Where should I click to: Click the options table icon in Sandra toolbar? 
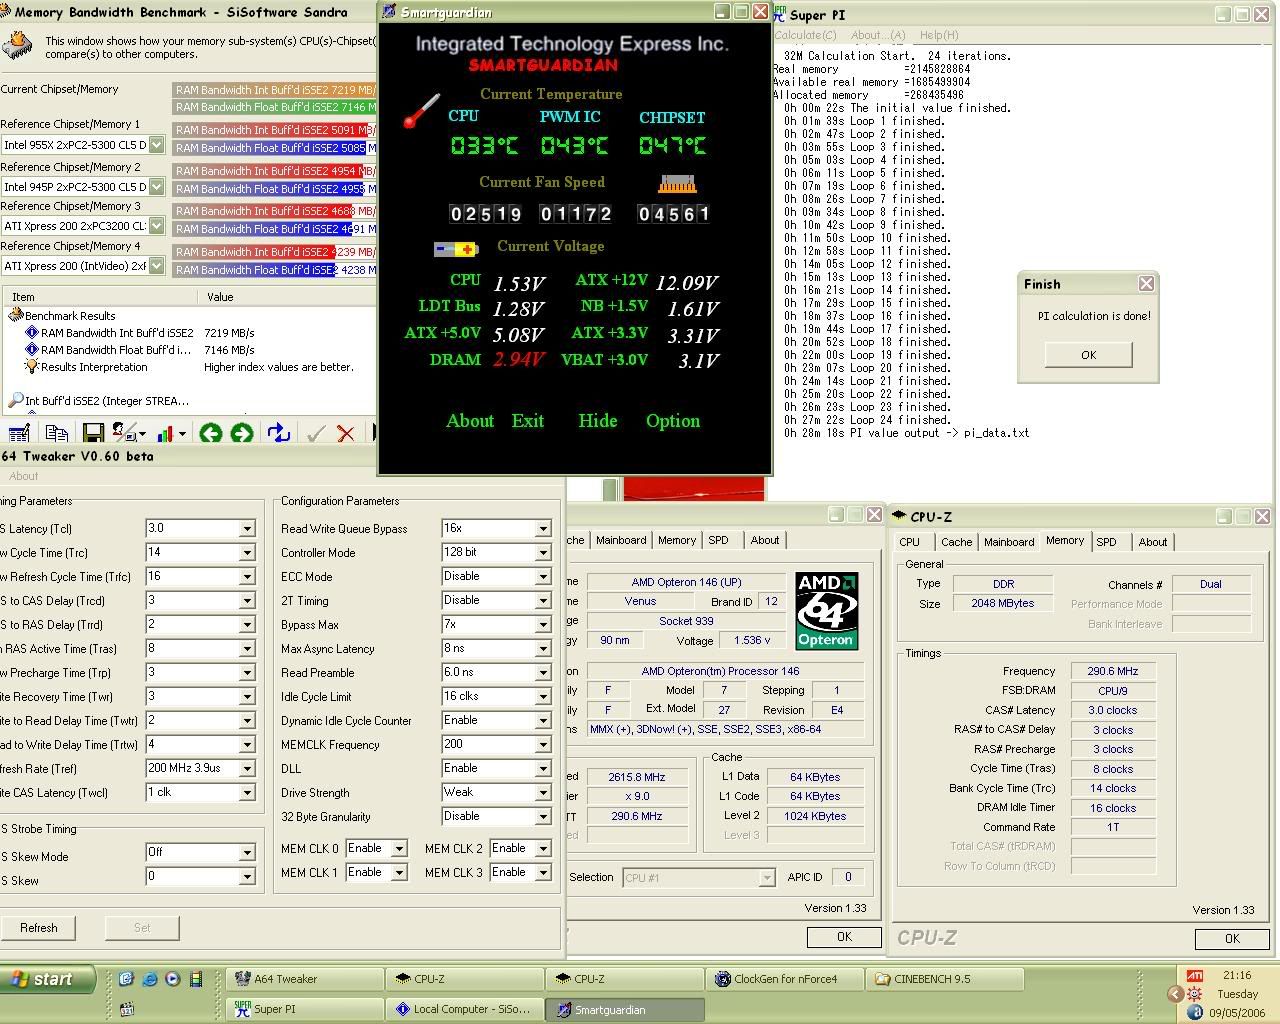[19, 433]
